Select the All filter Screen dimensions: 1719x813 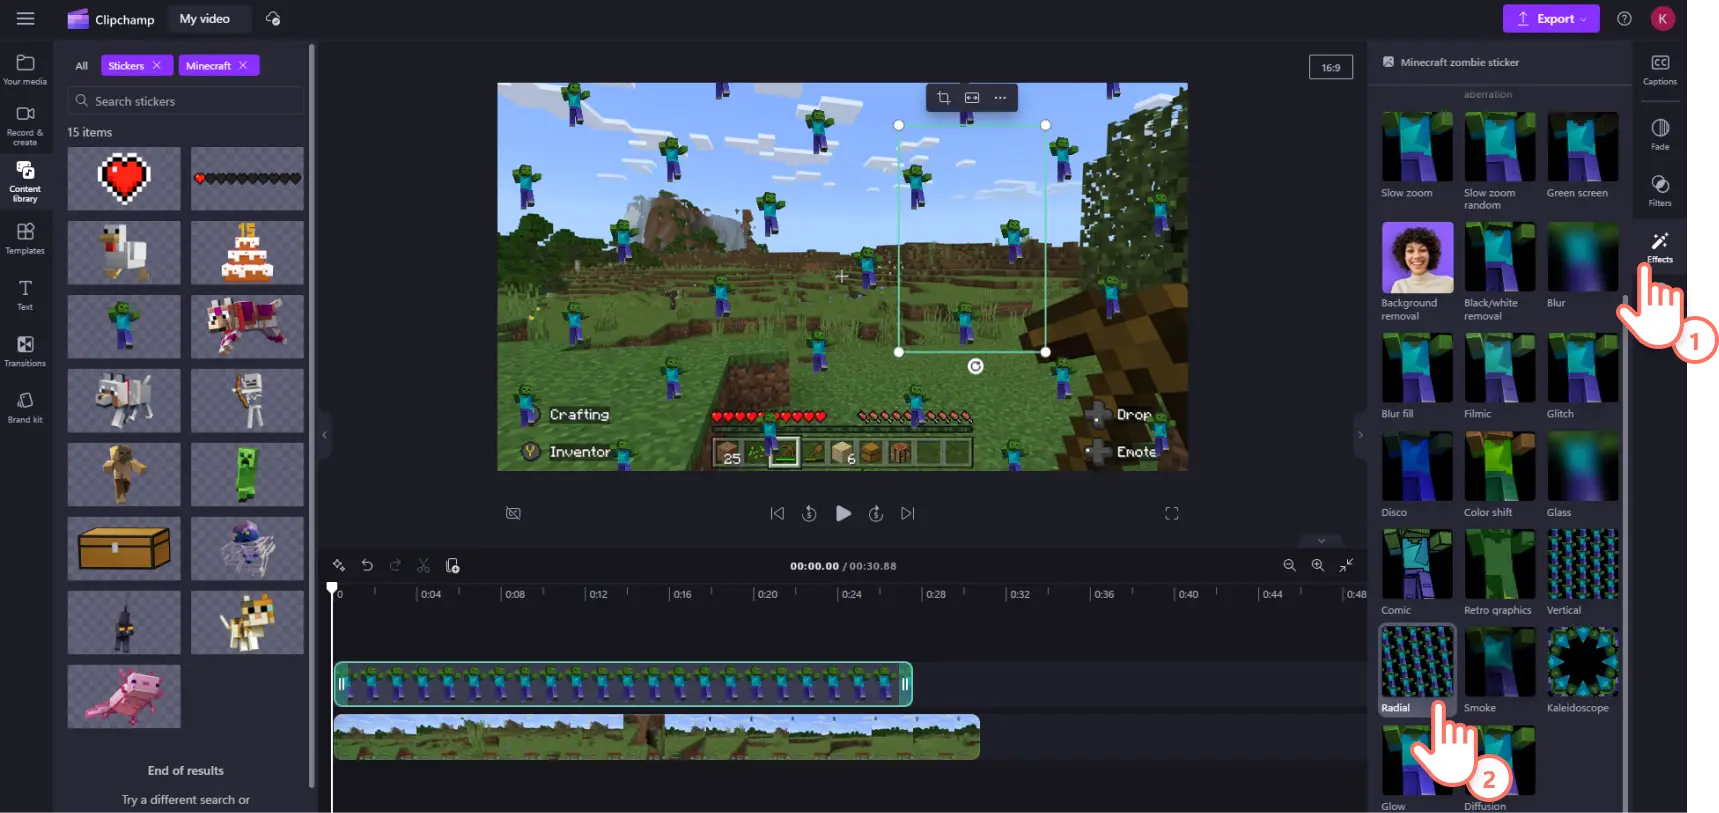click(81, 66)
